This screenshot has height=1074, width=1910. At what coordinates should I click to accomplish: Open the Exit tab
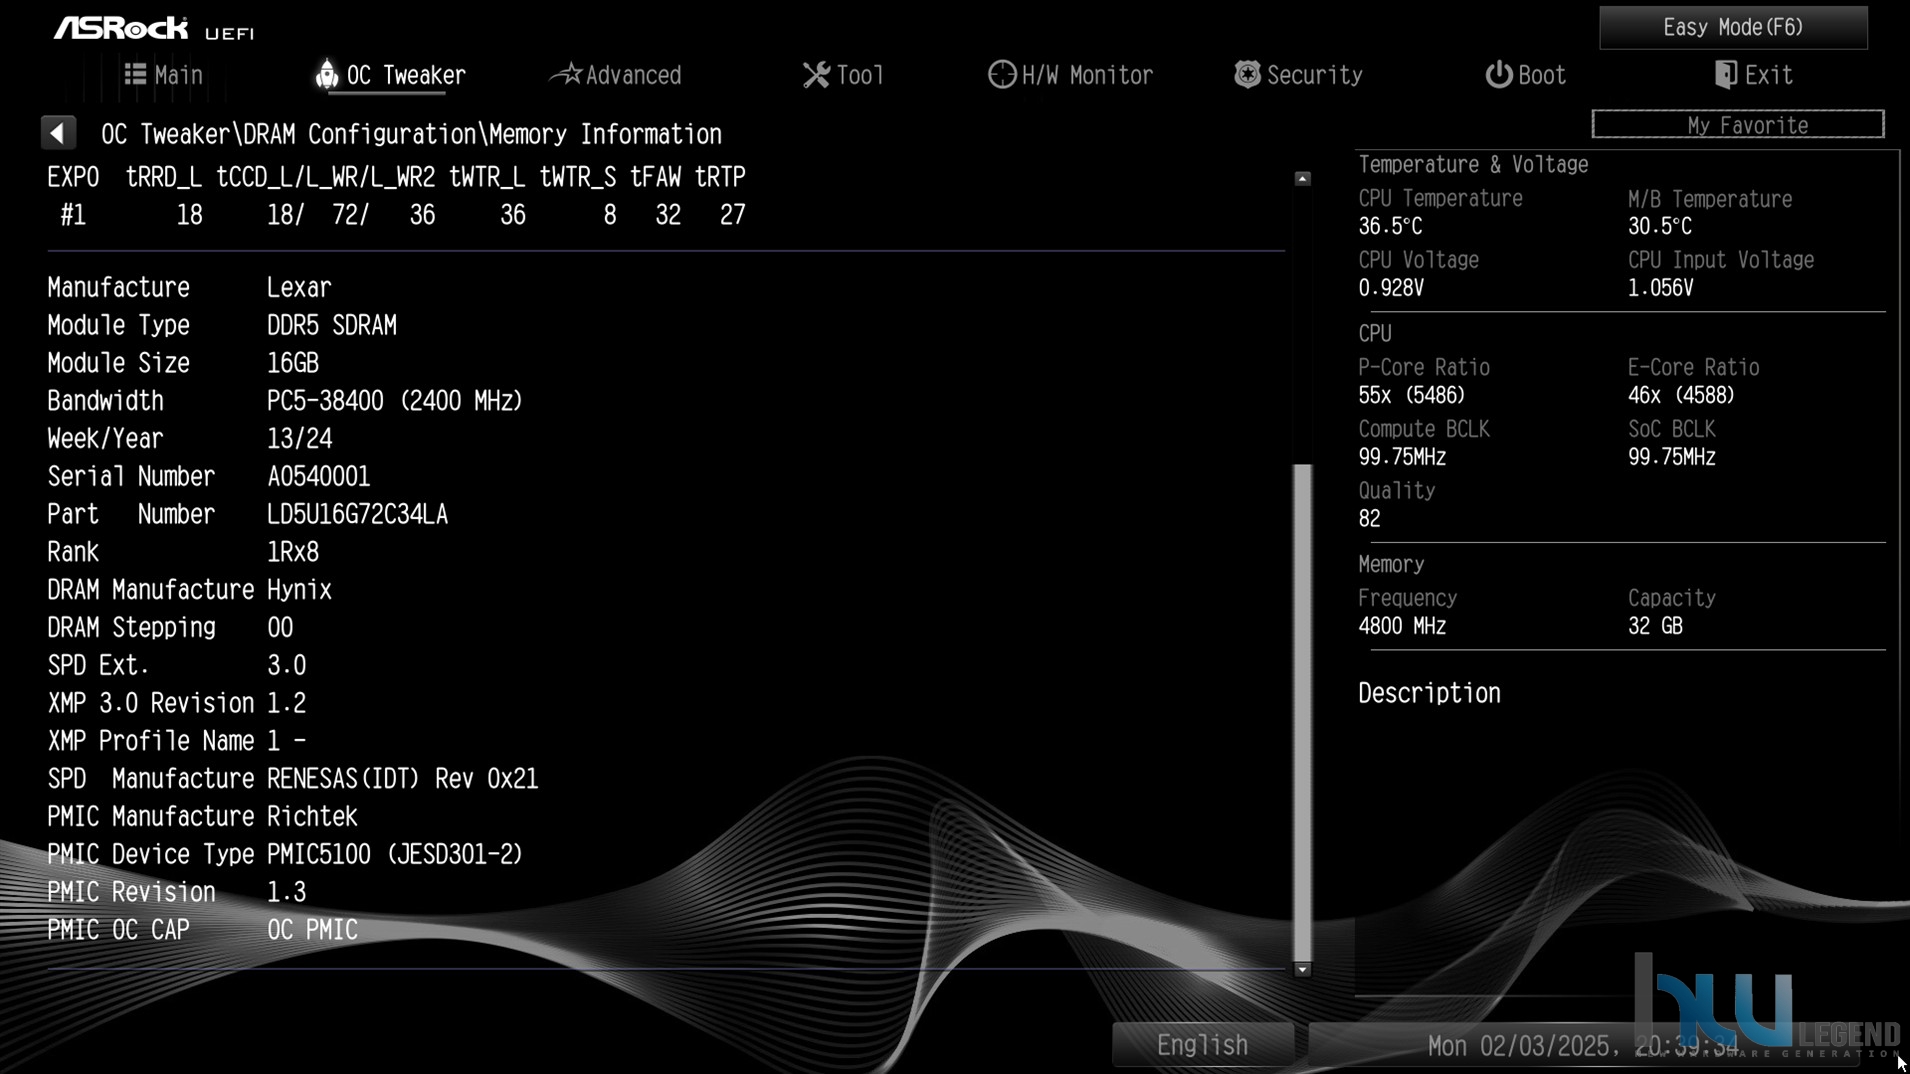click(1753, 75)
